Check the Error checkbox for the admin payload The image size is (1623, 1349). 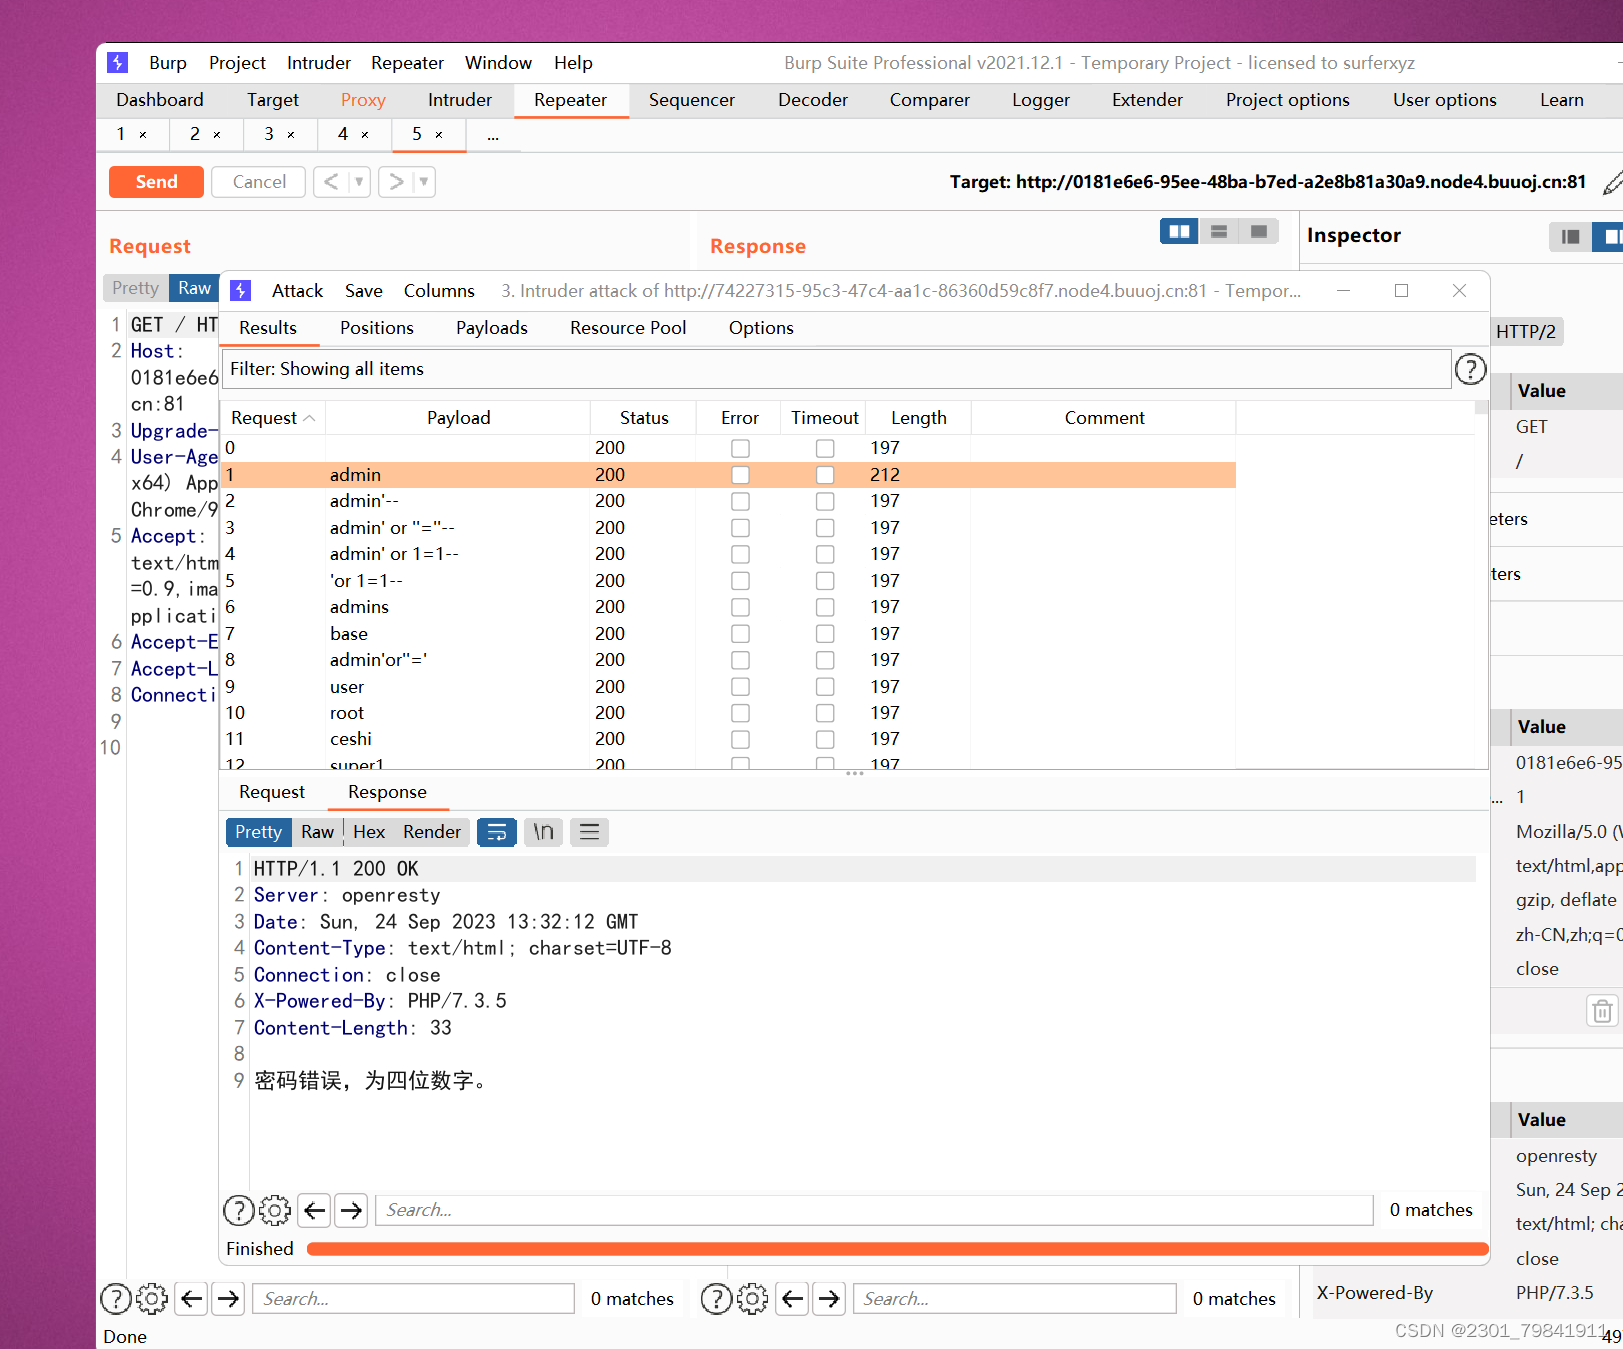click(740, 475)
